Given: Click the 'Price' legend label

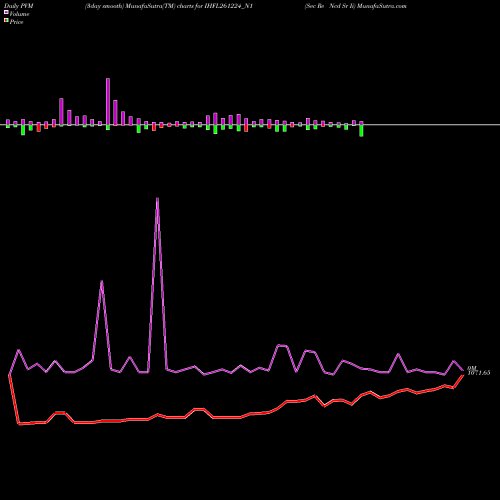Looking at the screenshot, I should coord(16,22).
